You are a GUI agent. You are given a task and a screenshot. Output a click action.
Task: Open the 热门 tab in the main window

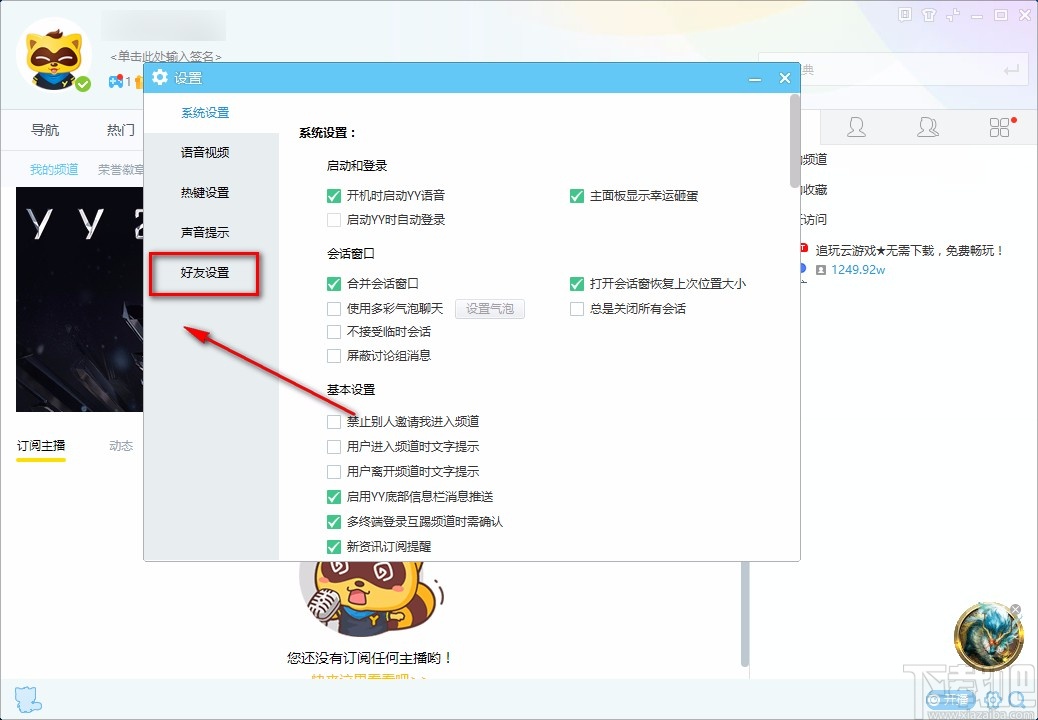pos(121,130)
